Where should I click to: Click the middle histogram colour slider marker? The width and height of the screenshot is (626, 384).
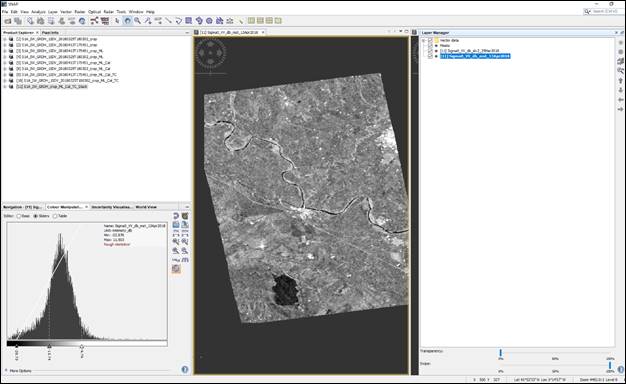[49, 346]
